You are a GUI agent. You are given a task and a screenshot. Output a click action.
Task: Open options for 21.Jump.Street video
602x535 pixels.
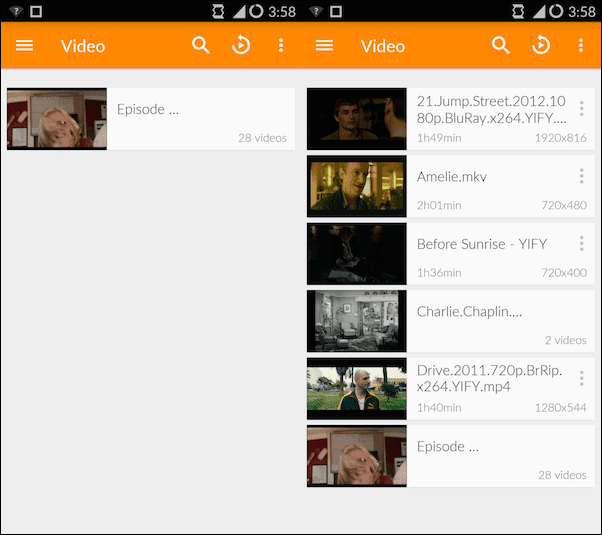point(582,109)
